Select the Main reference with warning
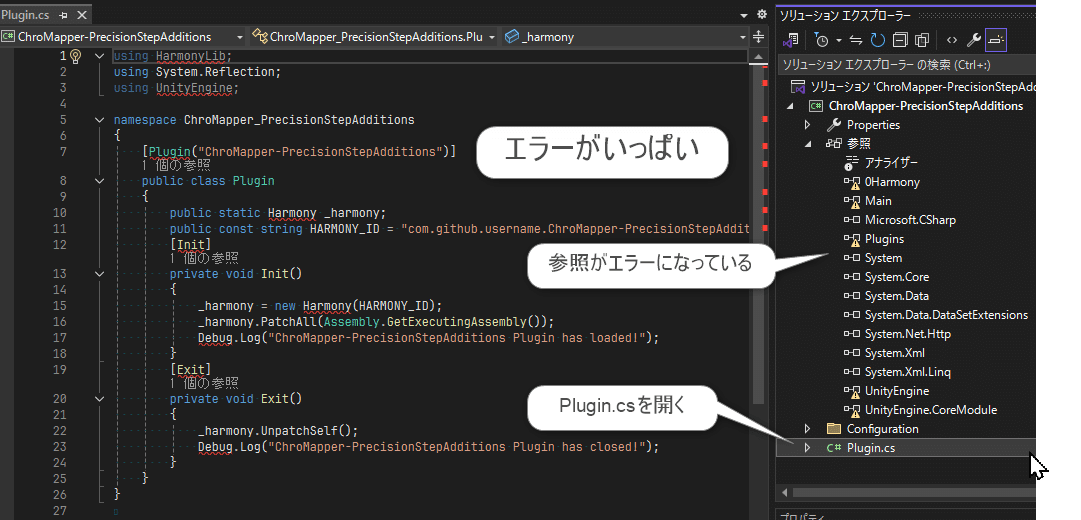1081x520 pixels. pos(878,201)
